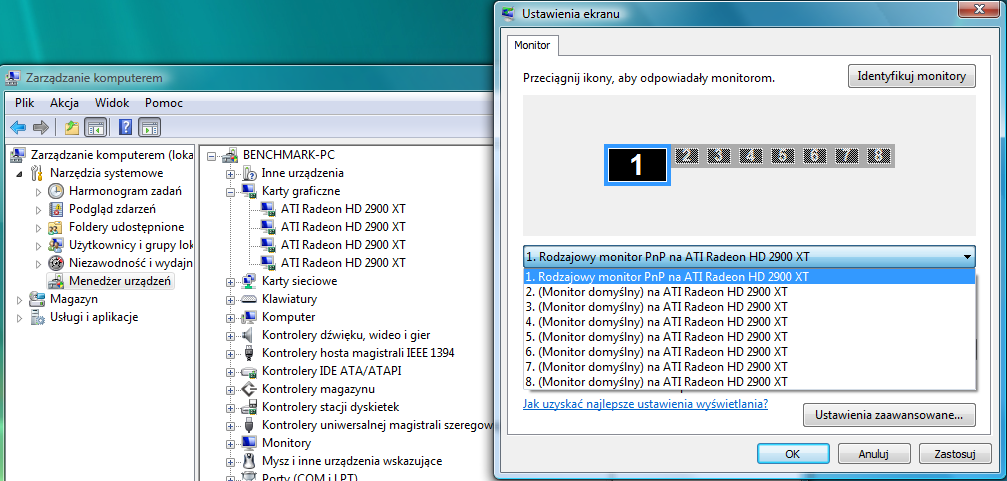Collapse the Karty graficzne node

click(230, 191)
